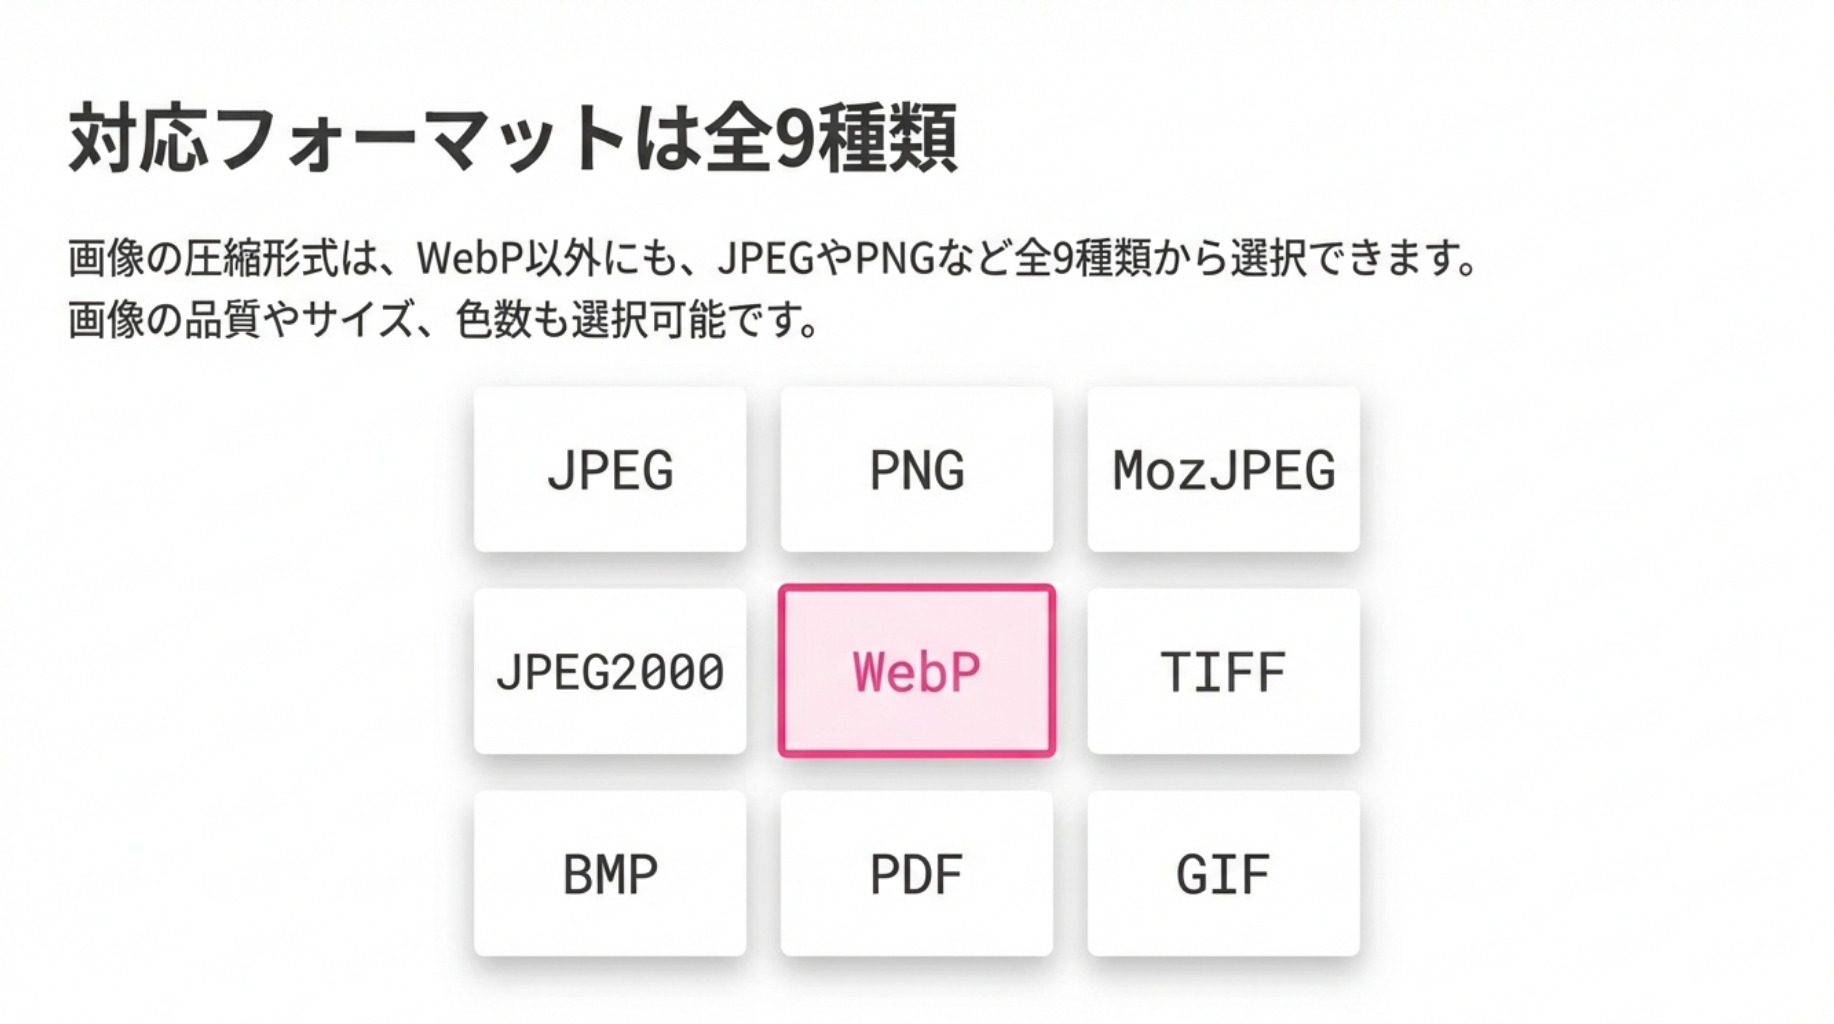The width and height of the screenshot is (1834, 1024).
Task: Select the JPEG2000 format tile
Action: point(610,671)
